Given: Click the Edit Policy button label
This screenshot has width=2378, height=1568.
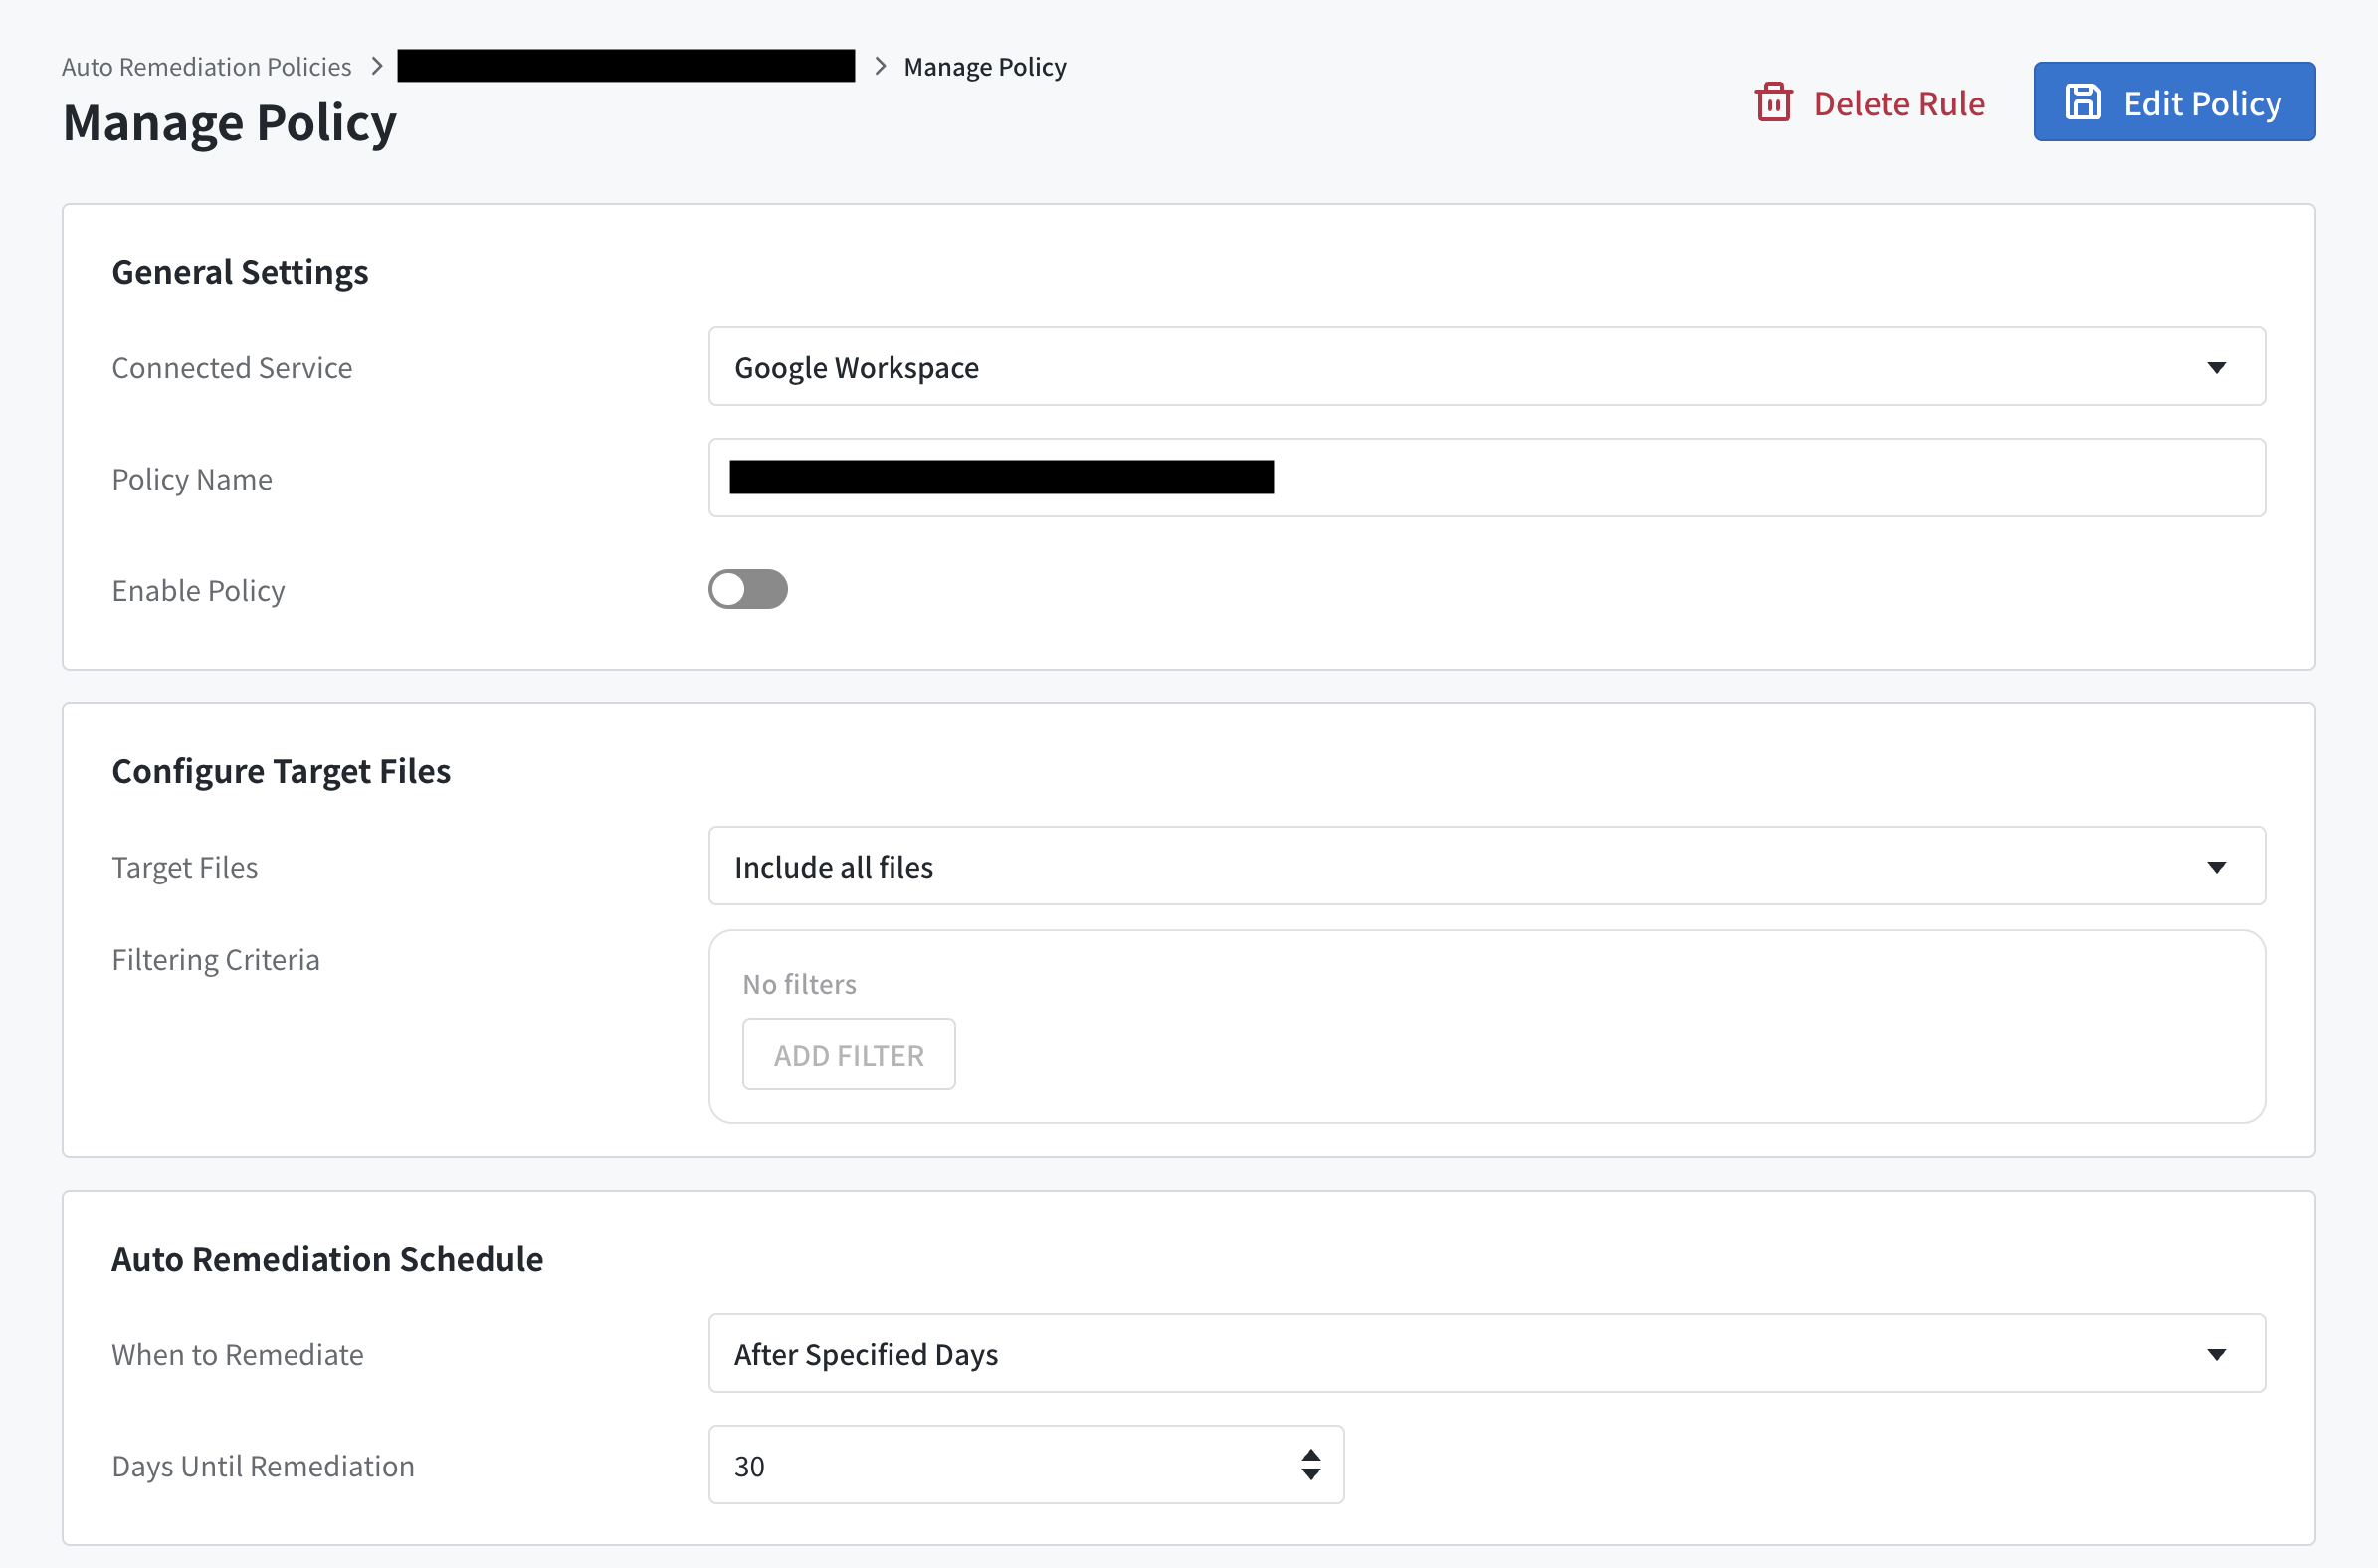Looking at the screenshot, I should [x=2202, y=103].
